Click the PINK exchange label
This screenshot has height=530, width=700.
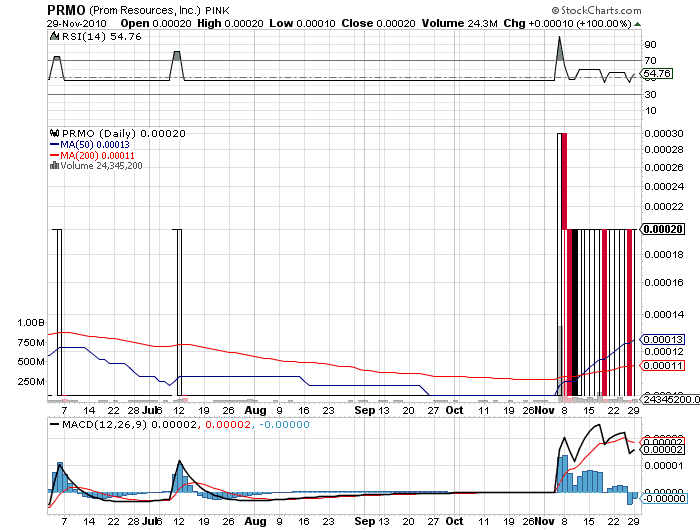[217, 10]
